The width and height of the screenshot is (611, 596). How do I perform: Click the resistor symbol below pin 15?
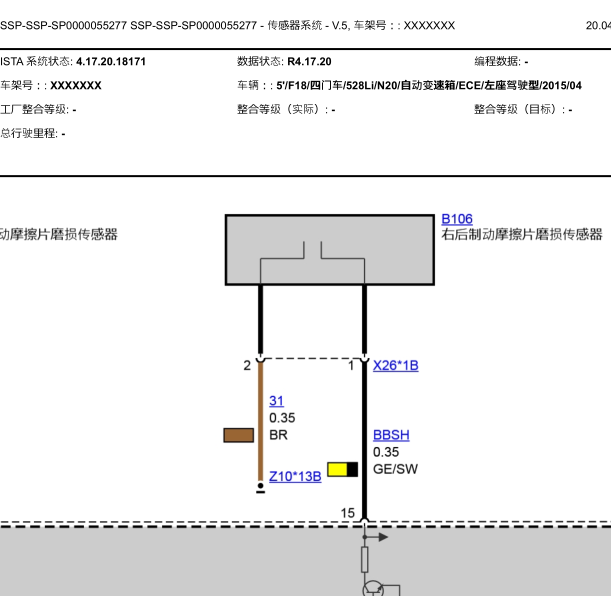click(x=365, y=559)
